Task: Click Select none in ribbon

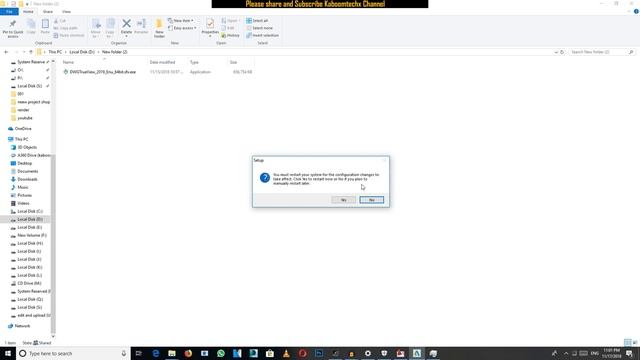Action: pos(259,28)
